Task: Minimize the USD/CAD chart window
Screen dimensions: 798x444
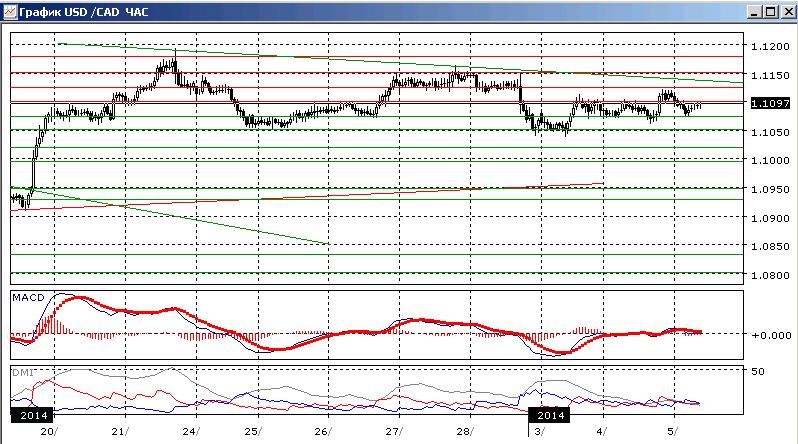Action: pos(755,12)
